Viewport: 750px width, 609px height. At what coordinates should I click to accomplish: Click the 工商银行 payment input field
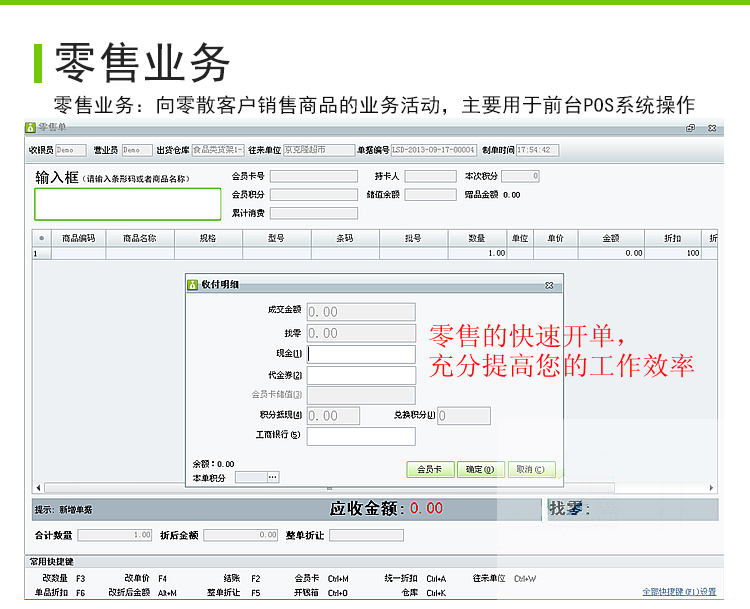360,436
